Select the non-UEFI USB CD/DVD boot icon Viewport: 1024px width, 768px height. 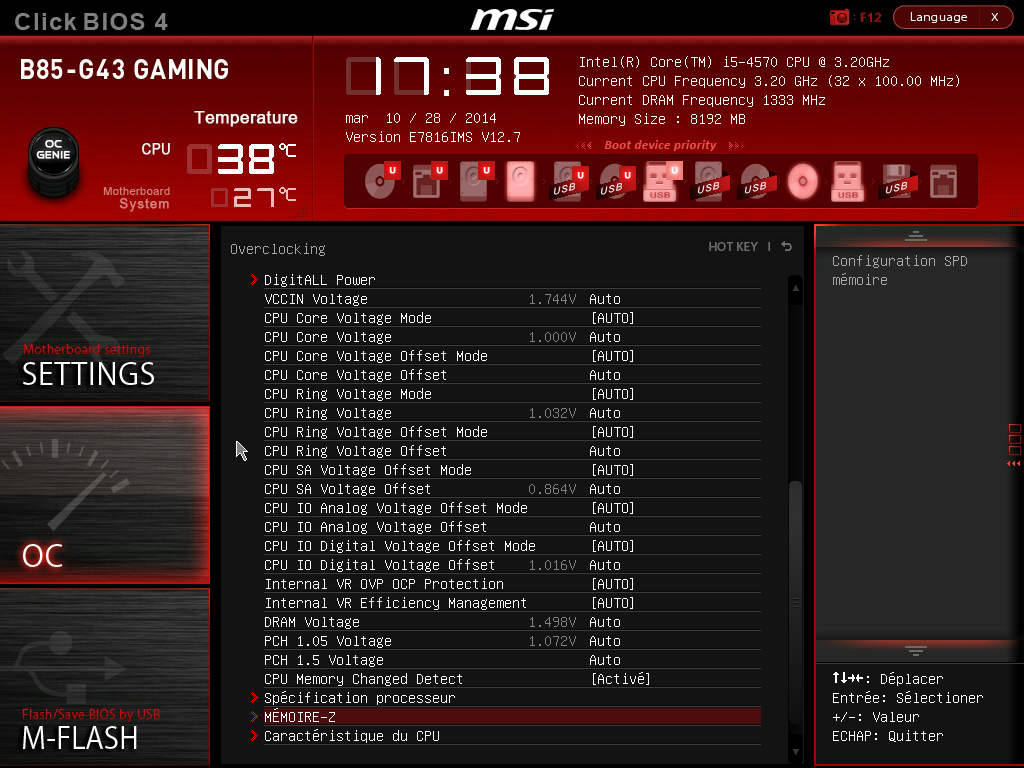pyautogui.click(x=756, y=182)
